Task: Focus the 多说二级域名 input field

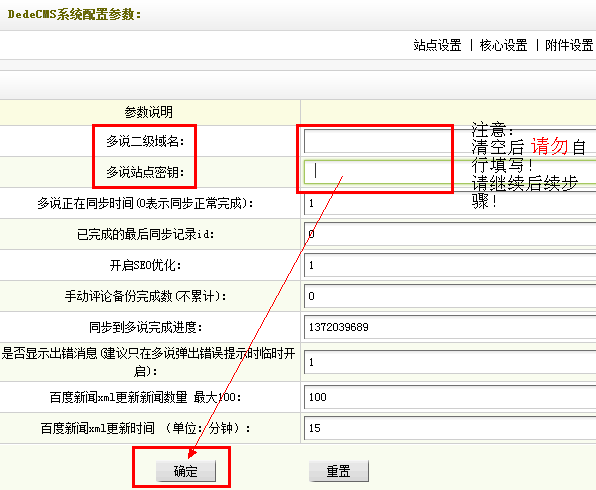Action: coord(450,141)
